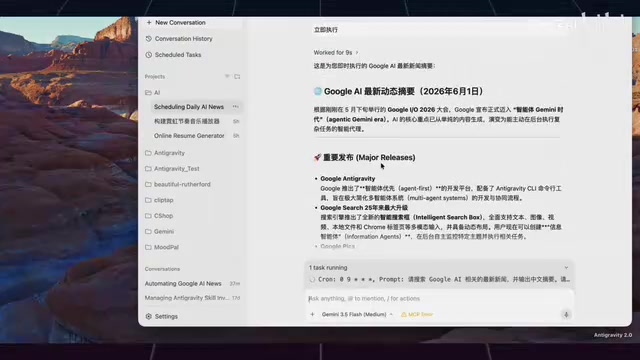
Task: Open the Managing Antigravity Skill Inv... conversation
Action: click(x=187, y=298)
